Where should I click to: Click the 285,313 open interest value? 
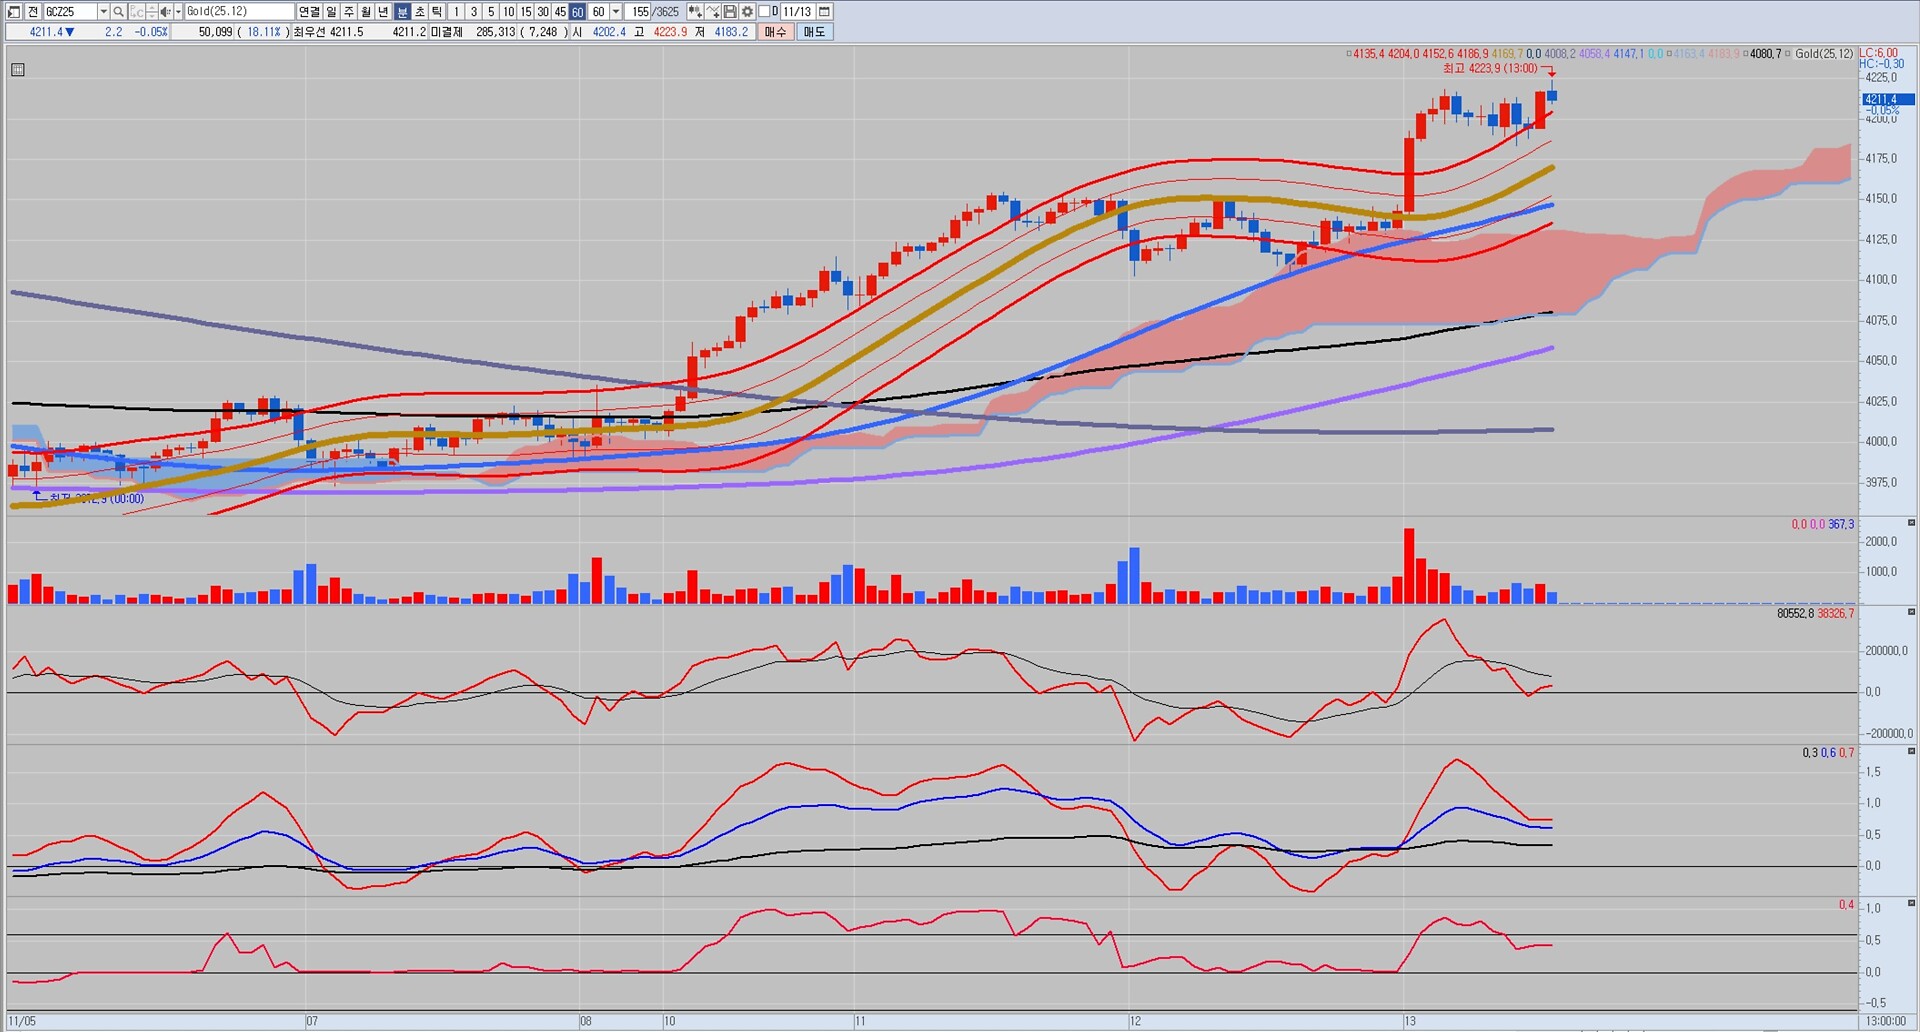click(496, 32)
